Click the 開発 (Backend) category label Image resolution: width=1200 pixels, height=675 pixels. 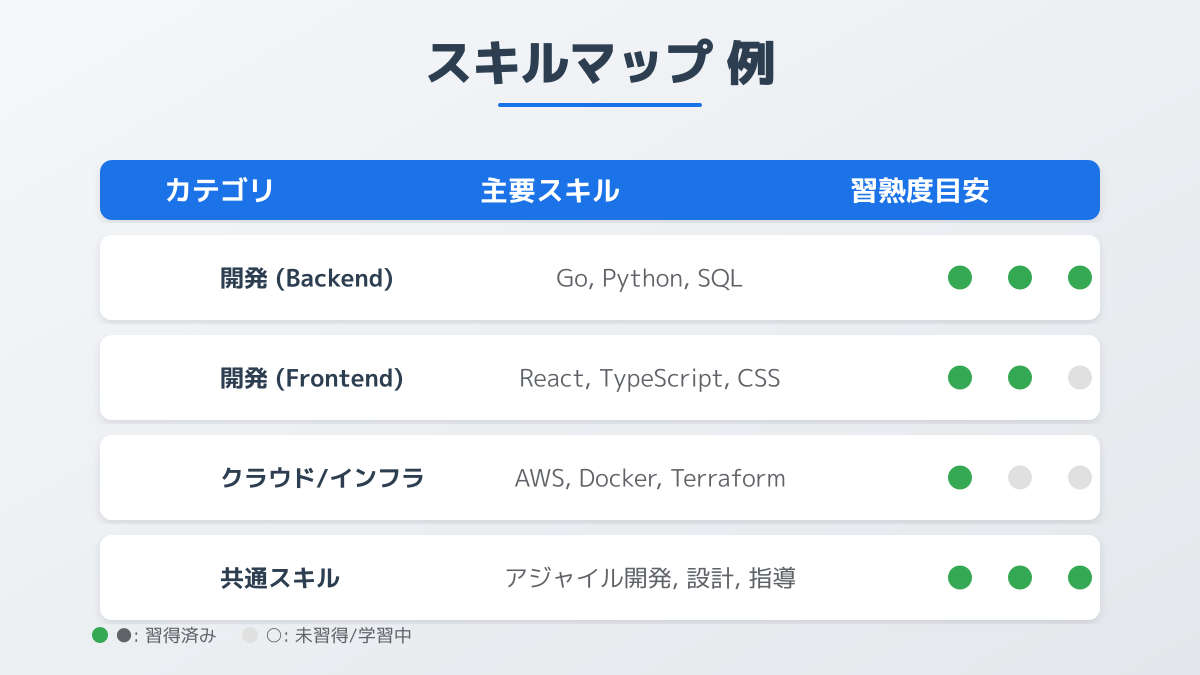point(307,278)
